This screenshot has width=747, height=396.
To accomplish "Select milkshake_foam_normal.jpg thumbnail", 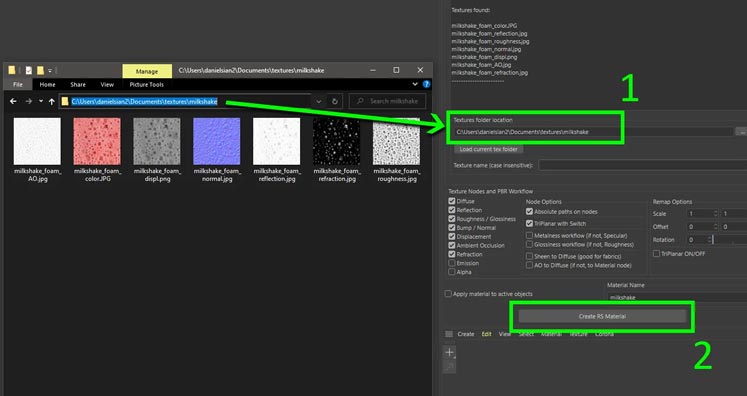I will coord(217,141).
